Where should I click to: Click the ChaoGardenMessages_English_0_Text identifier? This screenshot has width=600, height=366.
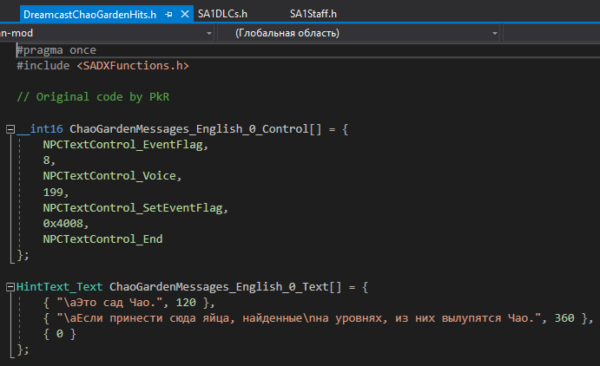219,287
